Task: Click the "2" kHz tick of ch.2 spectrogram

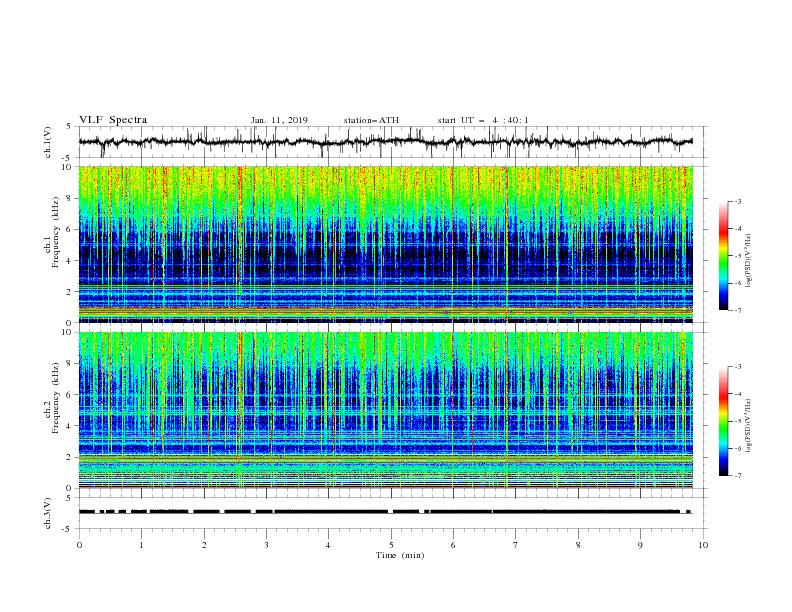Action: [70, 457]
